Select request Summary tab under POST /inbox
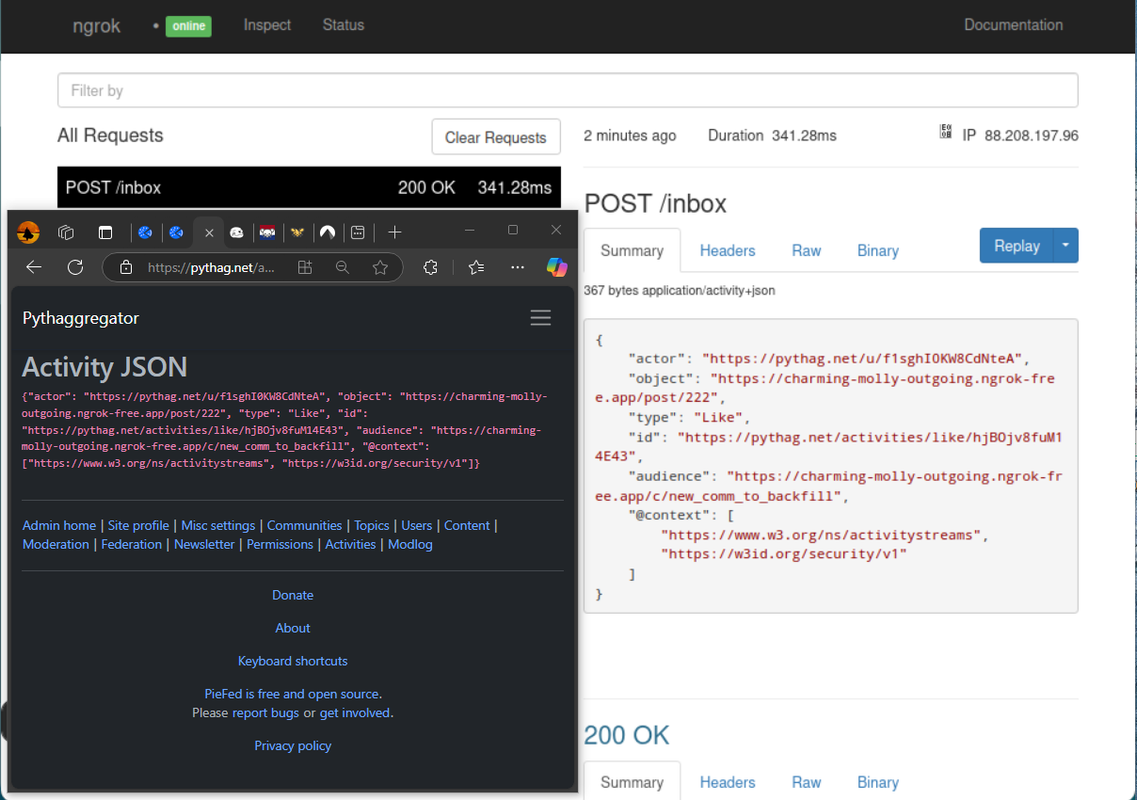The width and height of the screenshot is (1137, 800). [632, 250]
